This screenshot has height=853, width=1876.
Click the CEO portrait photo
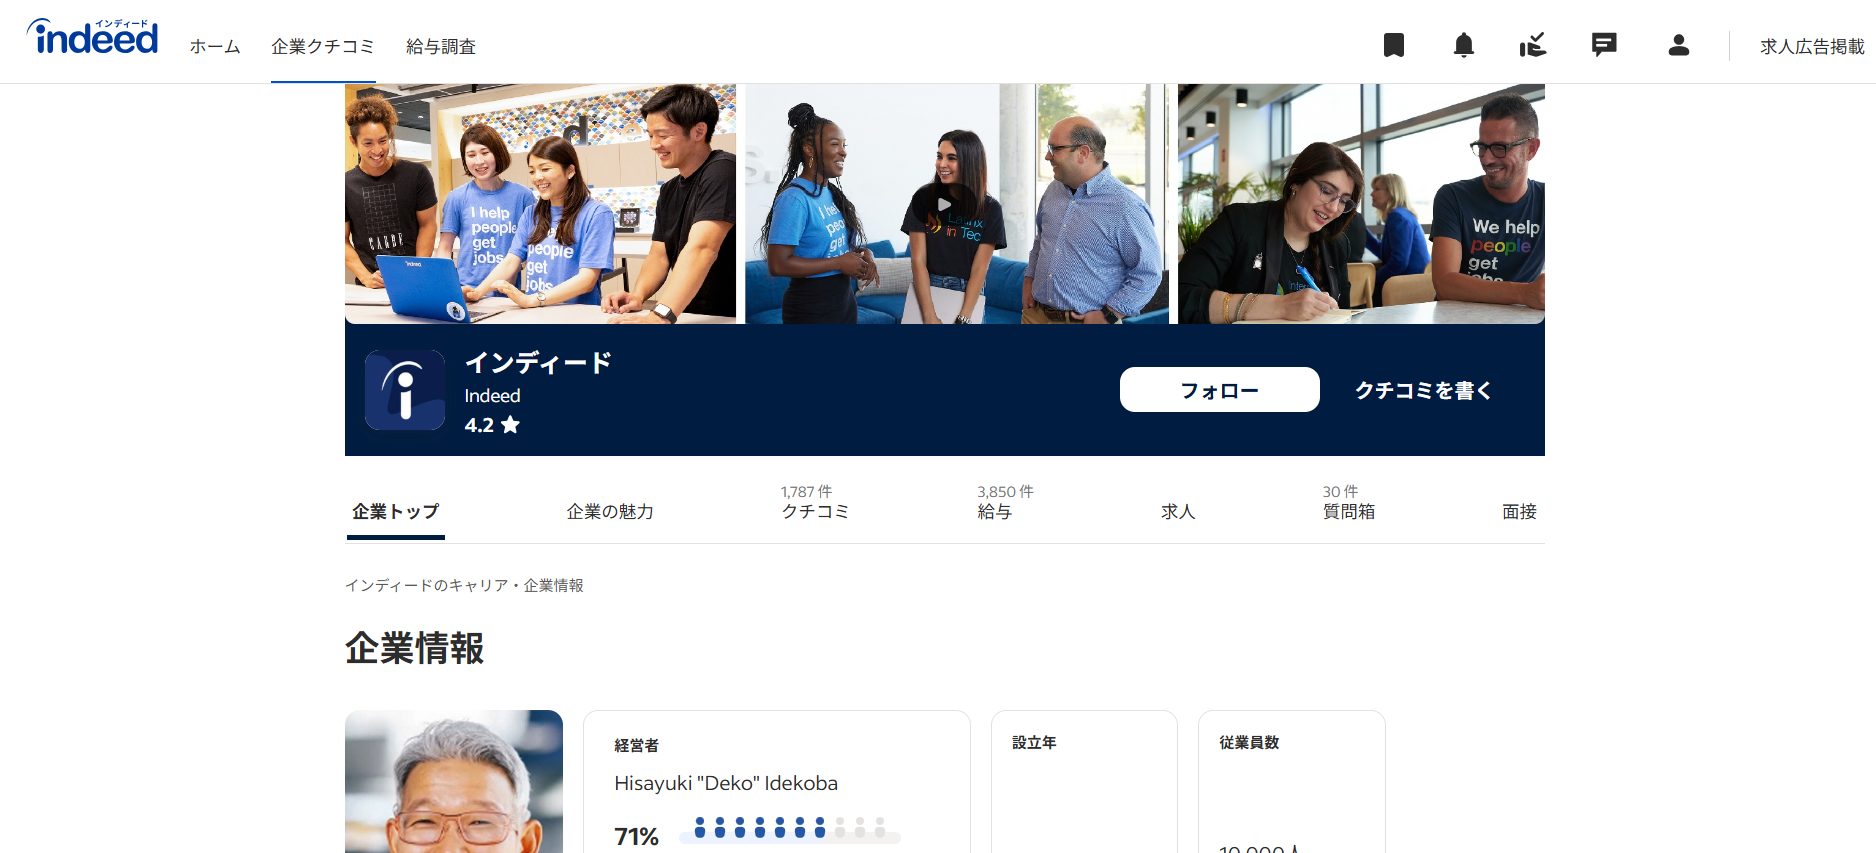(454, 782)
